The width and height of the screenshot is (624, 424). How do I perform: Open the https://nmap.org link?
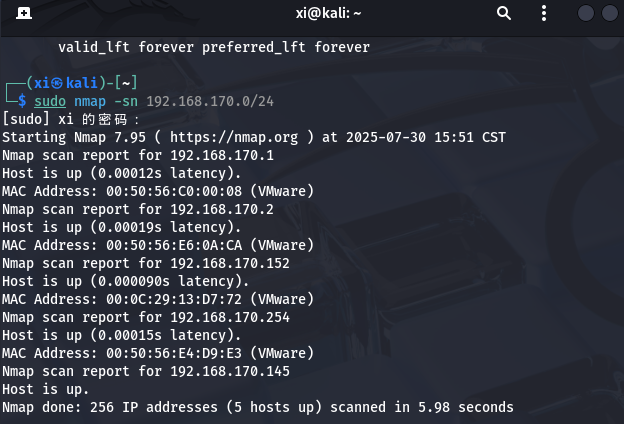(234, 138)
